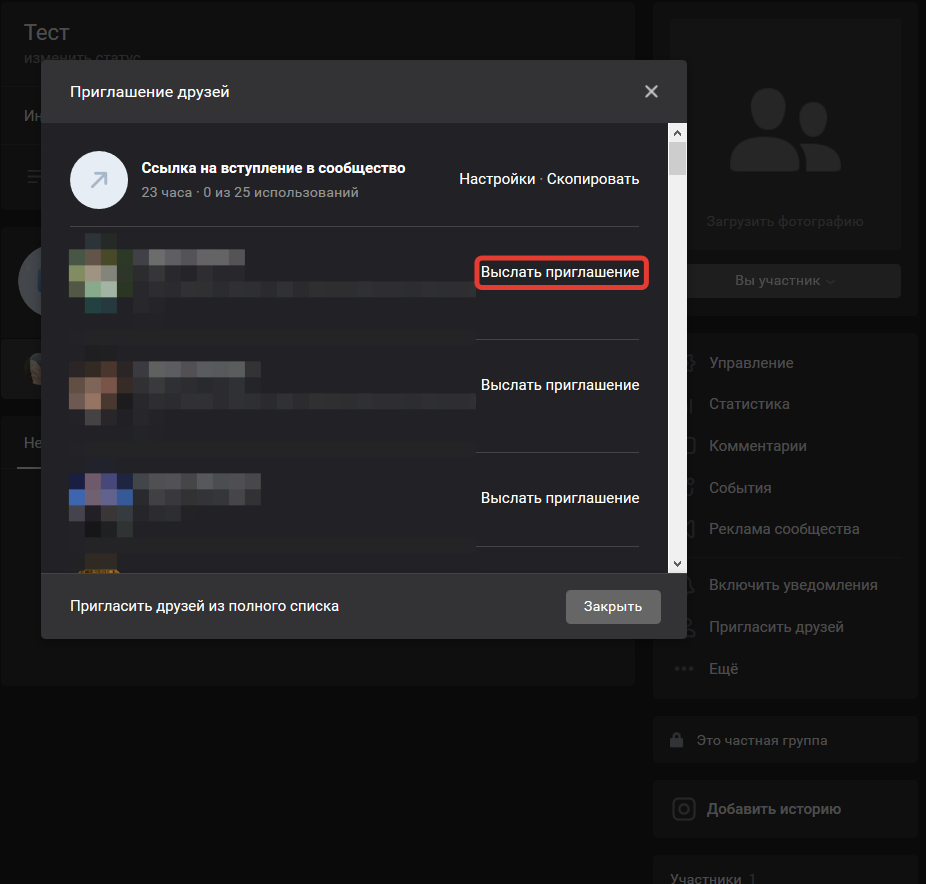Open Статистика in the community menu

749,404
